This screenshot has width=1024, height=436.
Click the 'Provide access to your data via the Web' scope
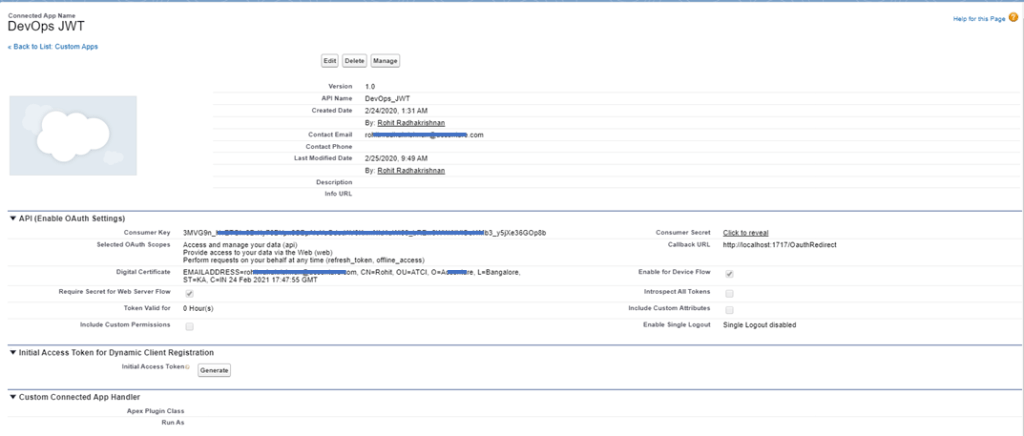point(258,252)
